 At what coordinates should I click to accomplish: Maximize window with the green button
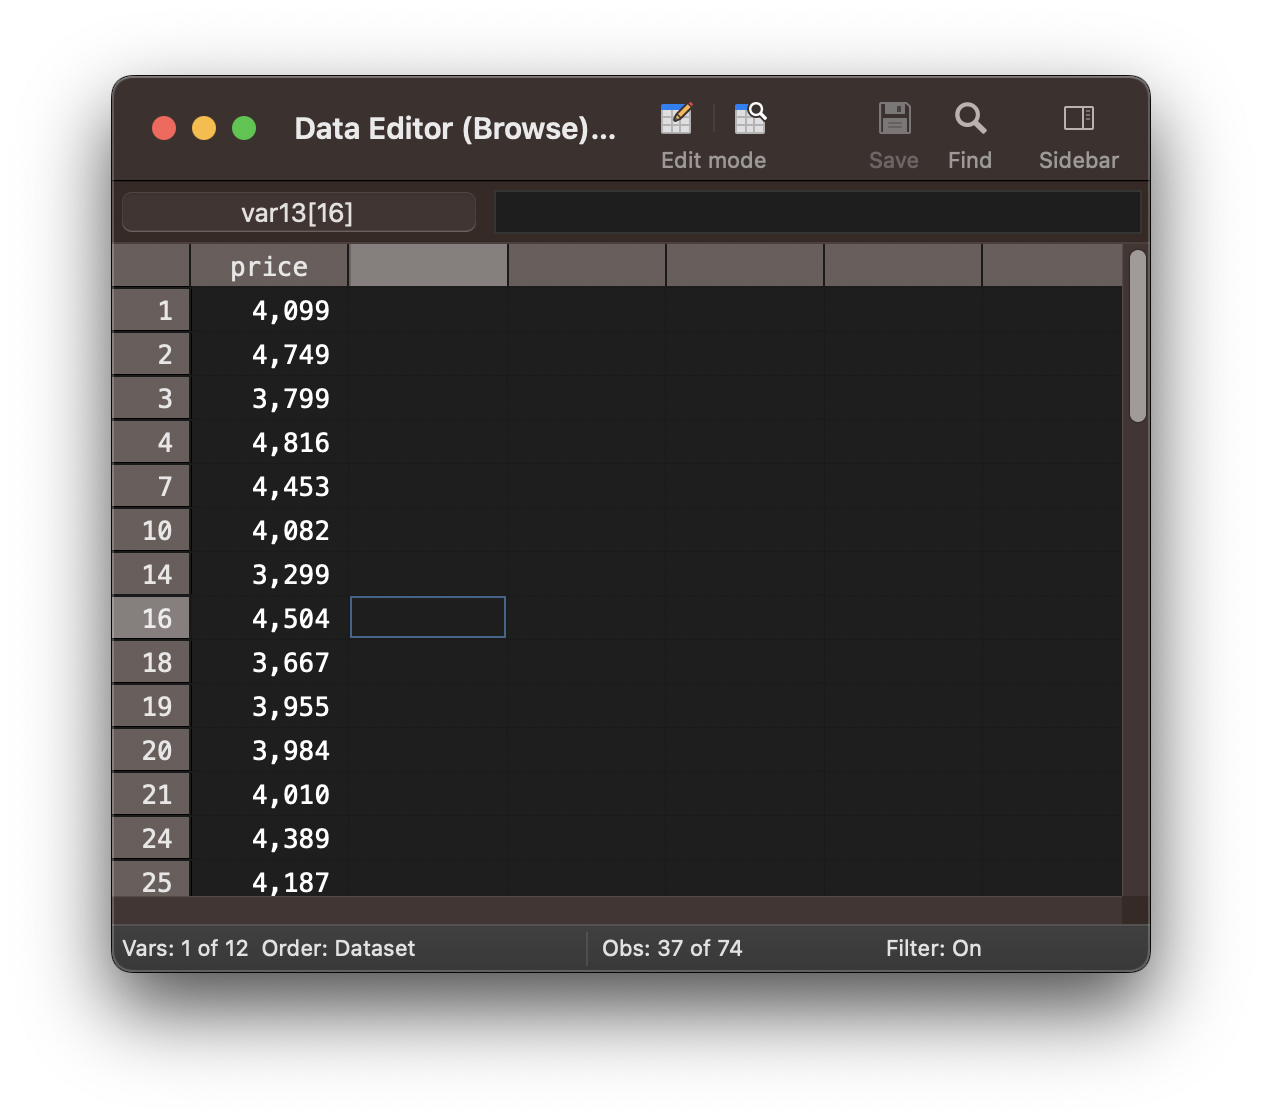(x=244, y=129)
